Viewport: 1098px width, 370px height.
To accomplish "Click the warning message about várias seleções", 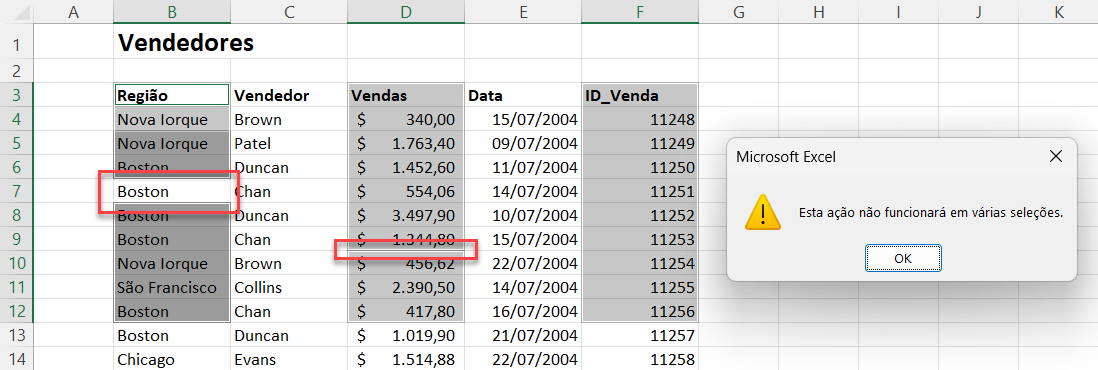I will 931,212.
